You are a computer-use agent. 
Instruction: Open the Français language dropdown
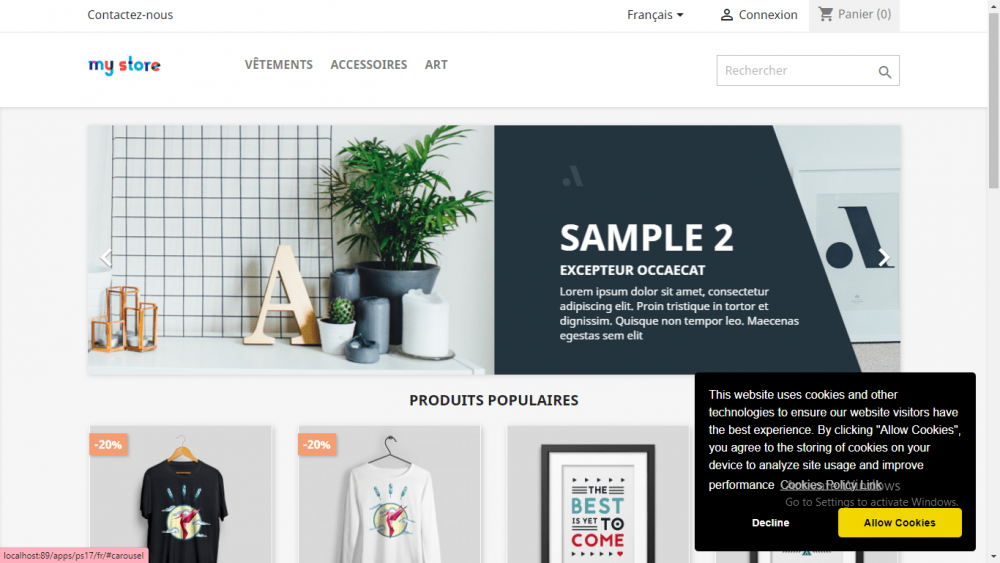click(655, 15)
